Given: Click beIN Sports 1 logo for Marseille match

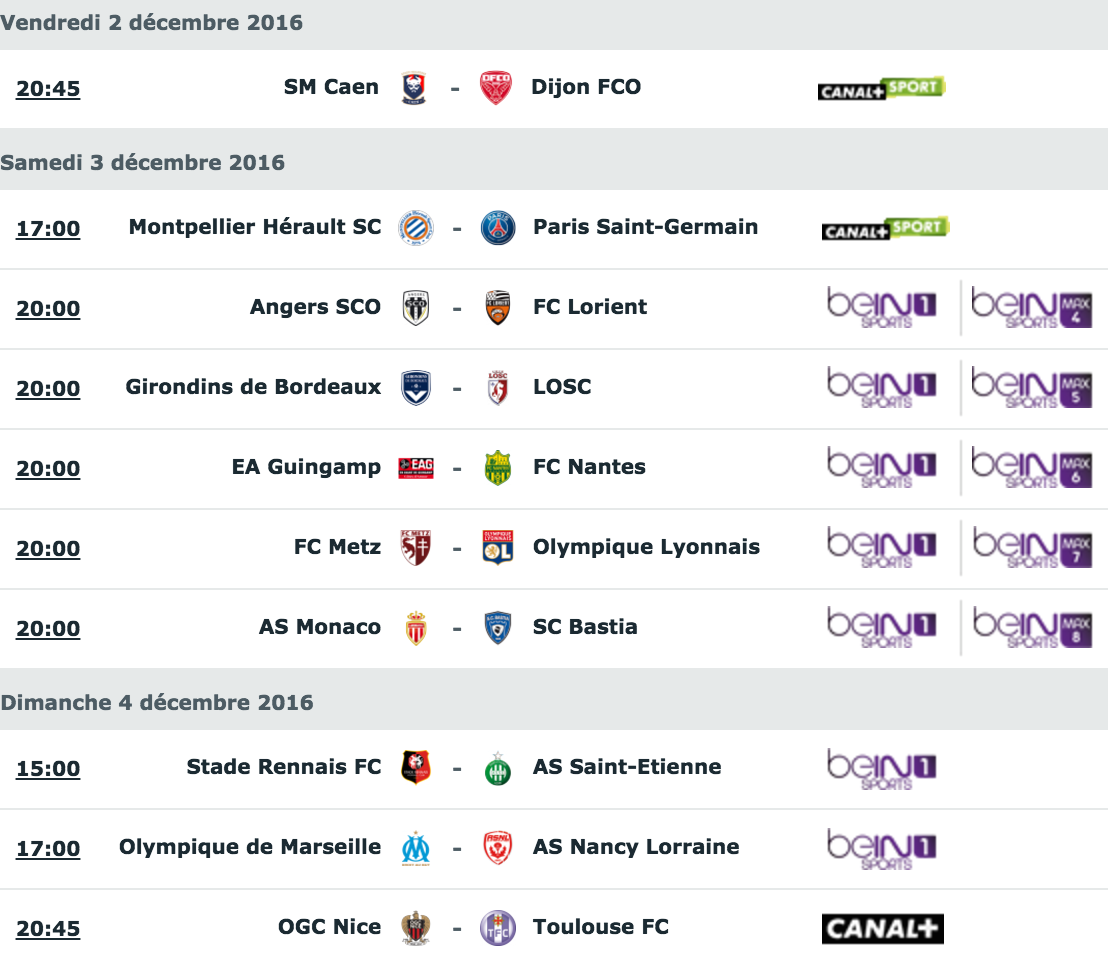Looking at the screenshot, I should (882, 848).
